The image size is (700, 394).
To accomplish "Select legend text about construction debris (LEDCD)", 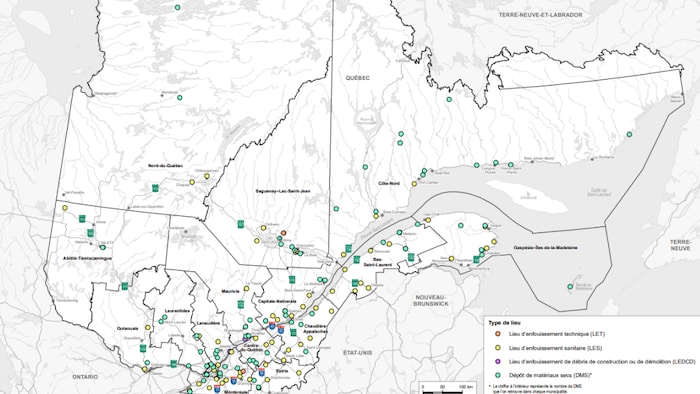I will tap(602, 361).
